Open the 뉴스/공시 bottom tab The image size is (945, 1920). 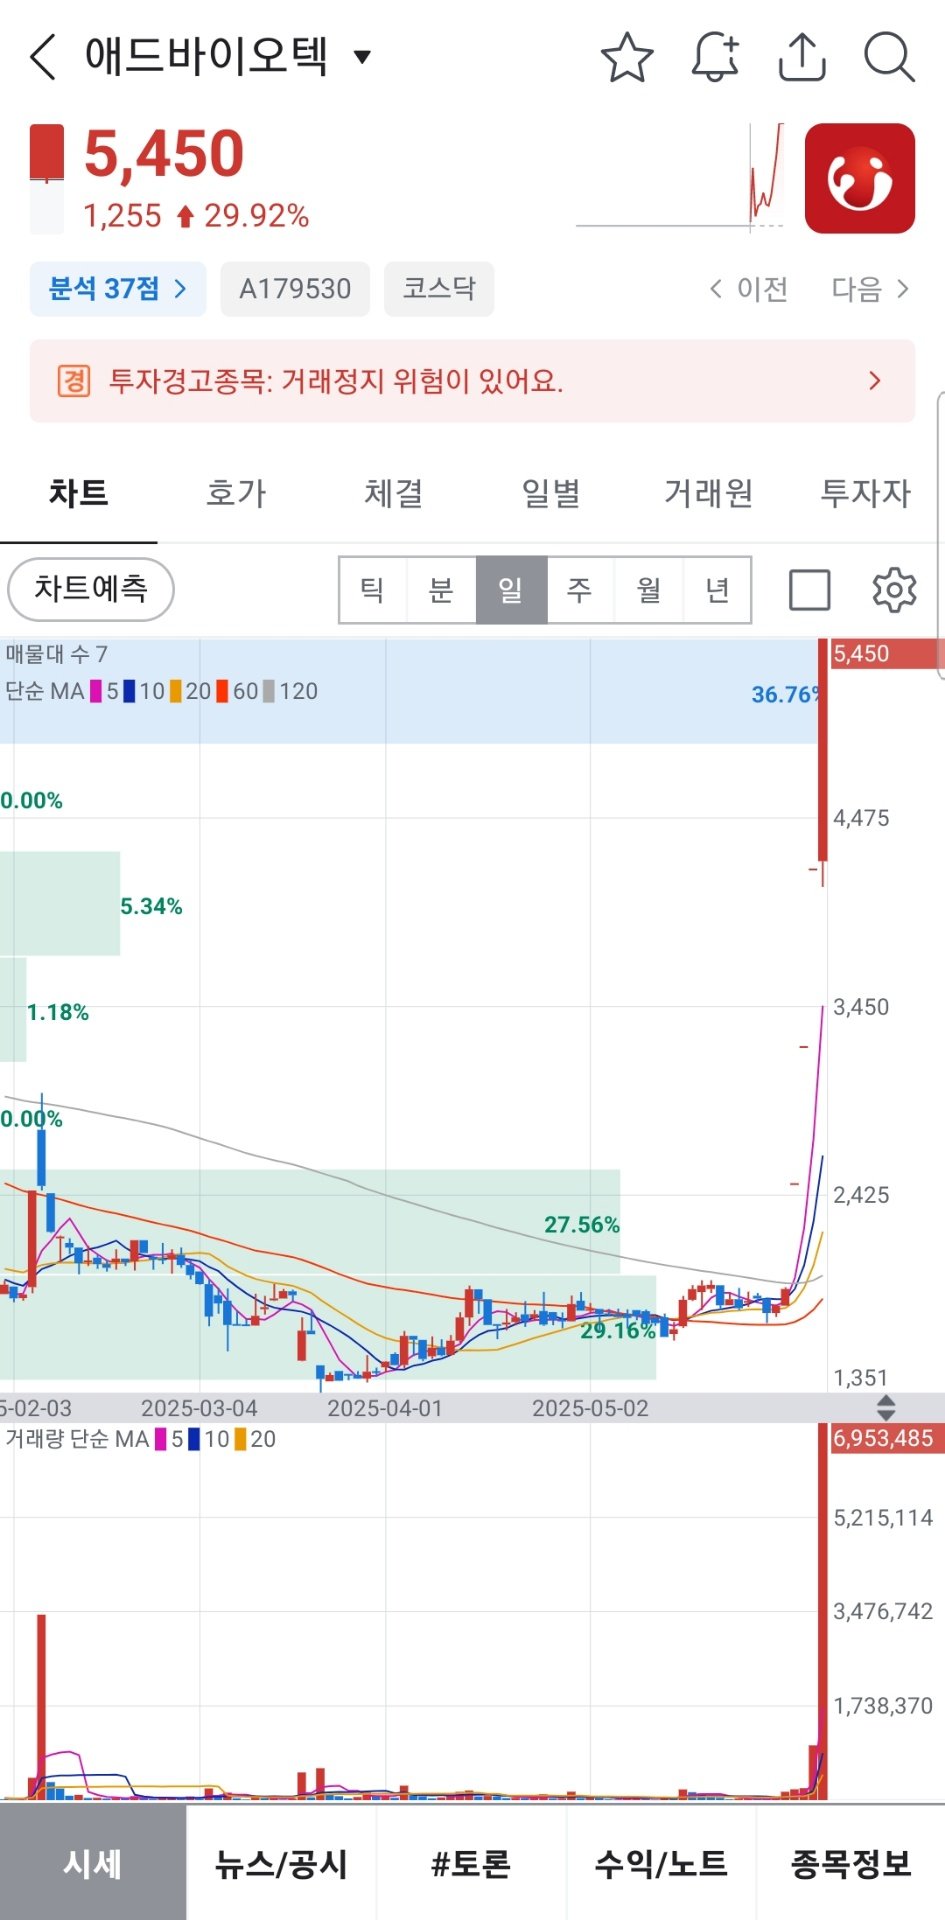(x=281, y=1863)
